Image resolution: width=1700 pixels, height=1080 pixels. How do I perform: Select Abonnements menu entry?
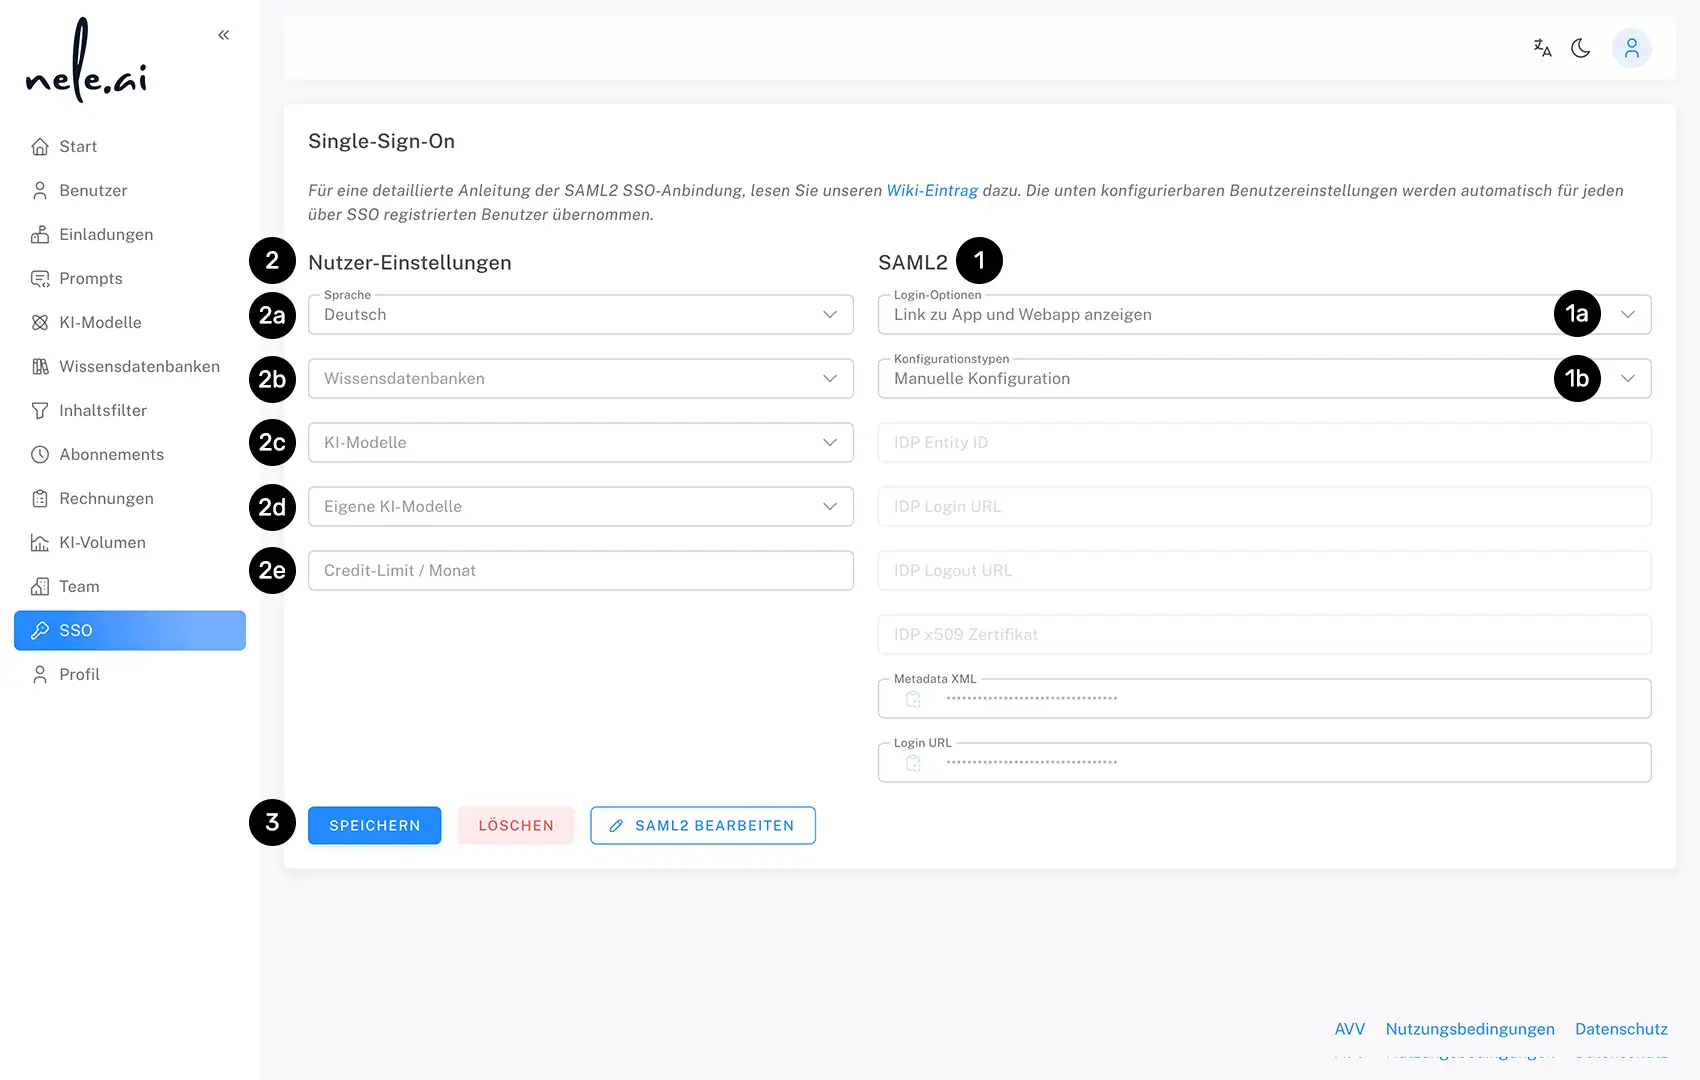click(x=130, y=455)
